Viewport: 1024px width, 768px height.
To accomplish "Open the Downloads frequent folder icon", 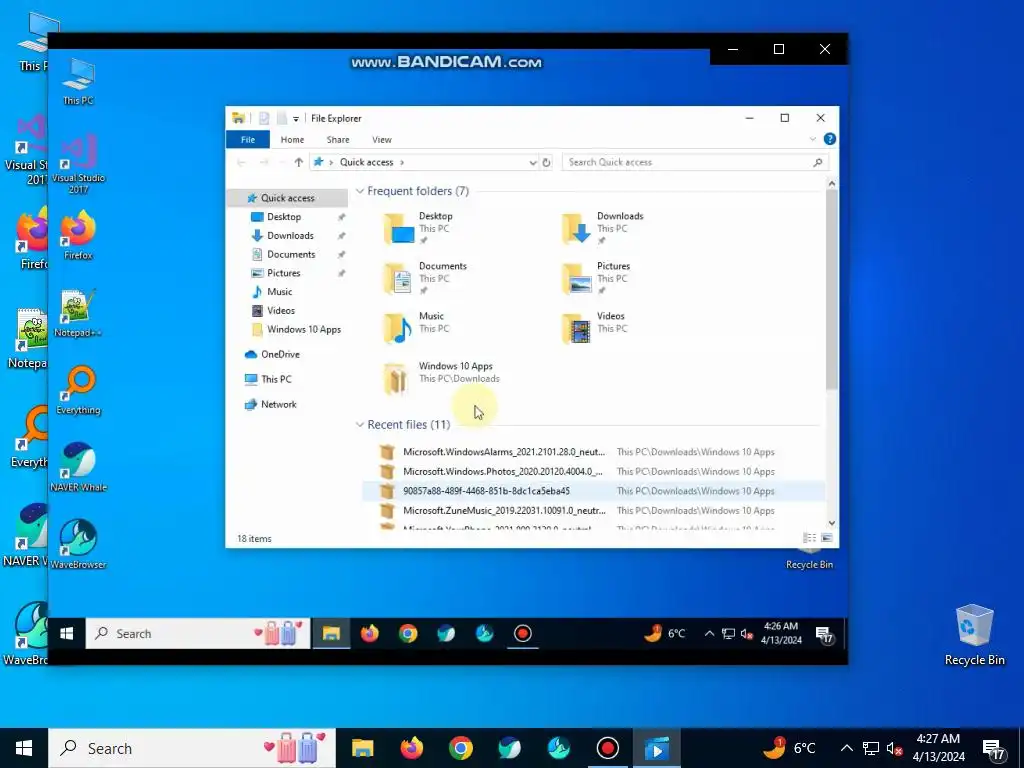I will [576, 229].
